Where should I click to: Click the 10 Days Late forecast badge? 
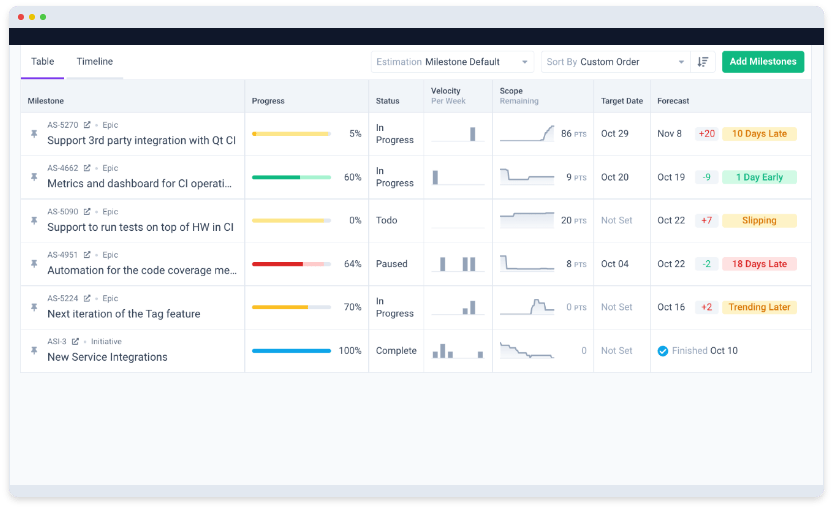(759, 134)
